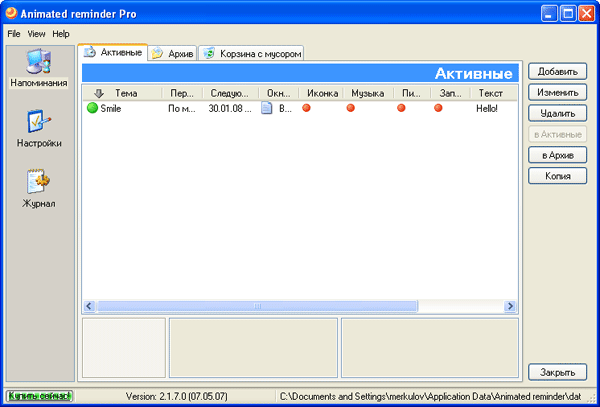Click the Добавить button

pos(558,72)
